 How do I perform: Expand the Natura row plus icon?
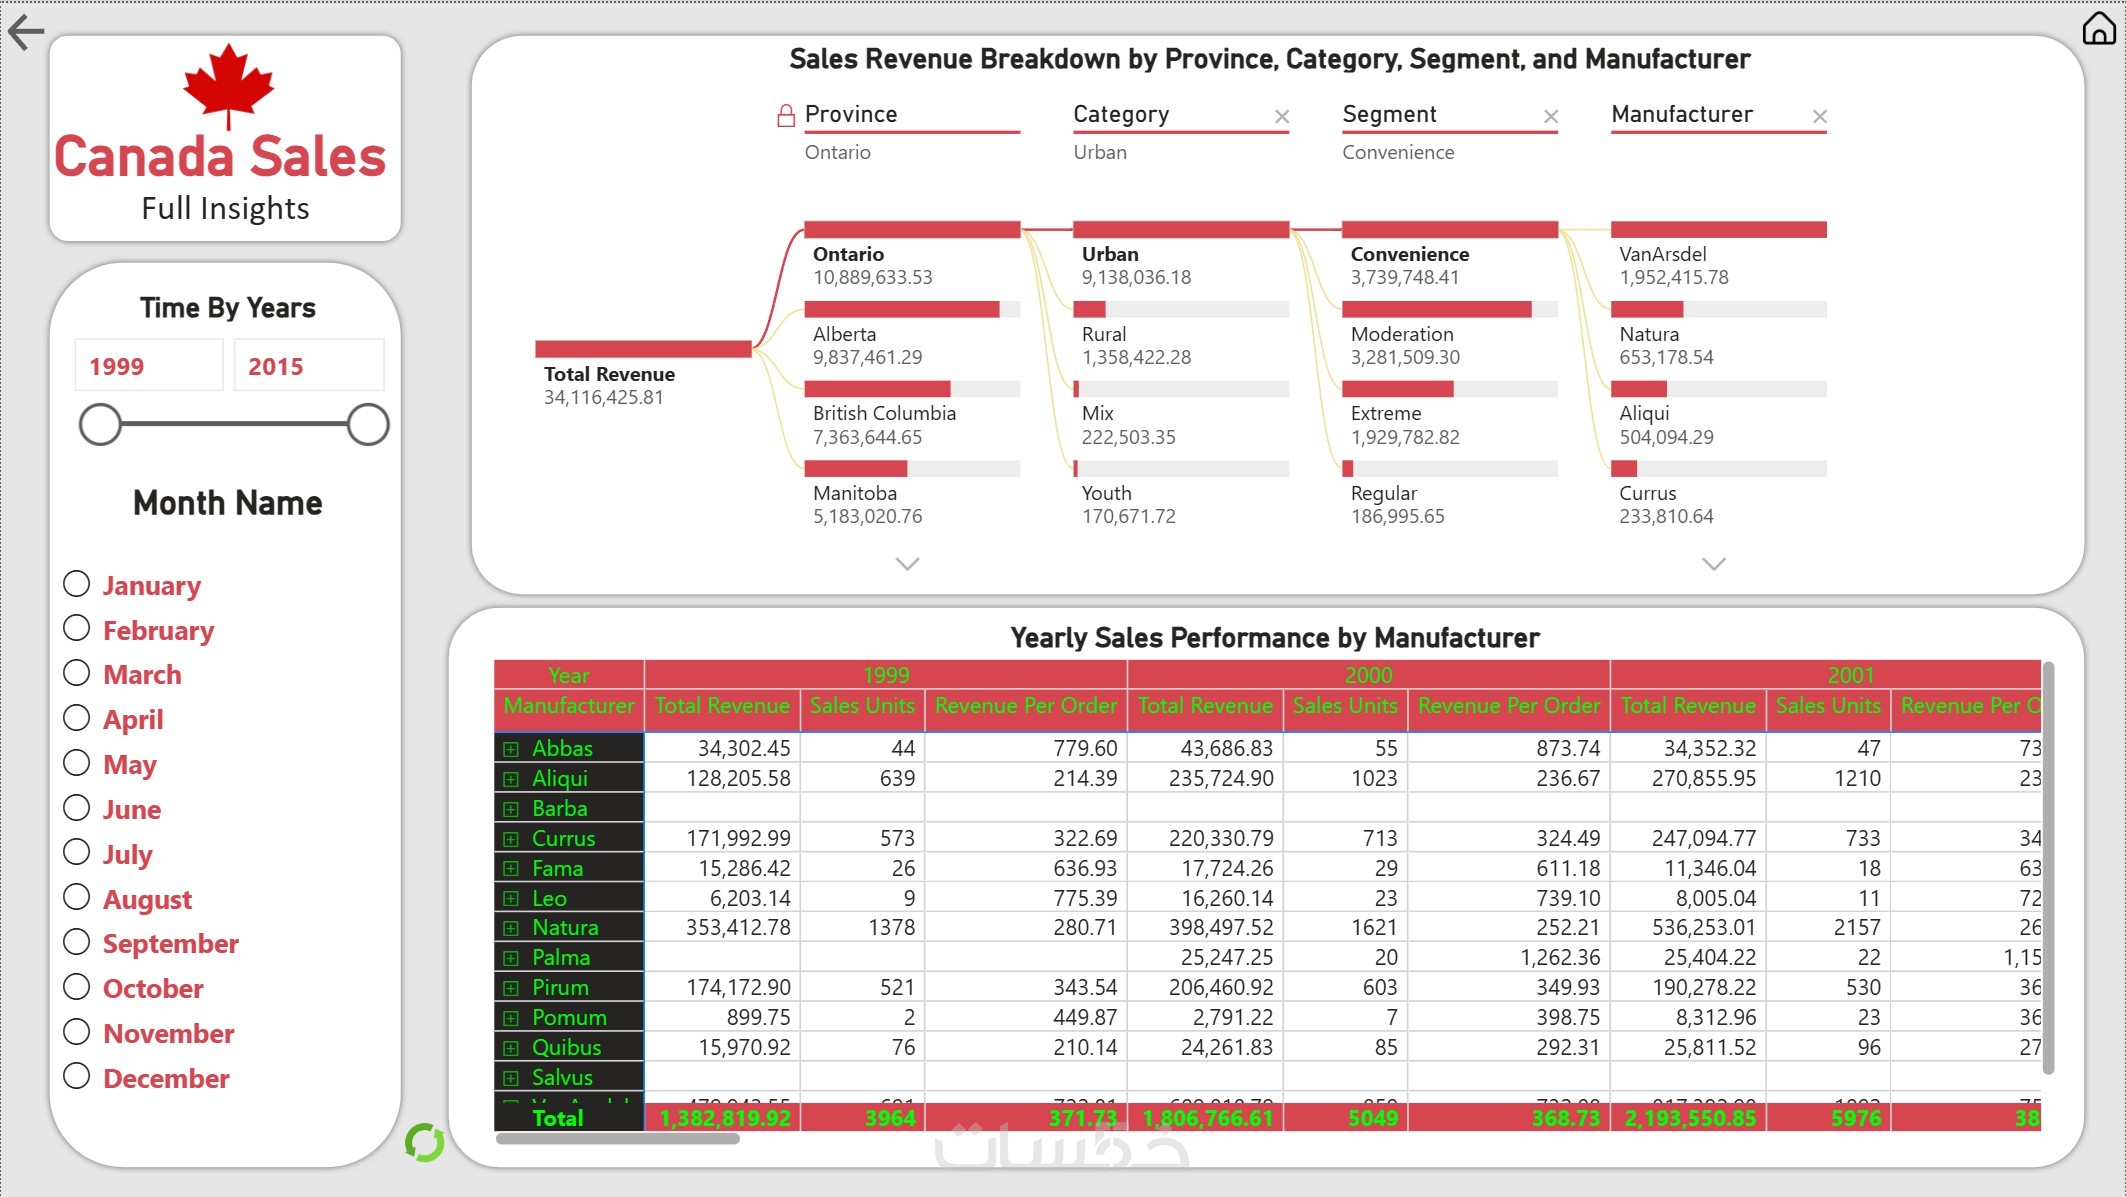pyautogui.click(x=511, y=928)
